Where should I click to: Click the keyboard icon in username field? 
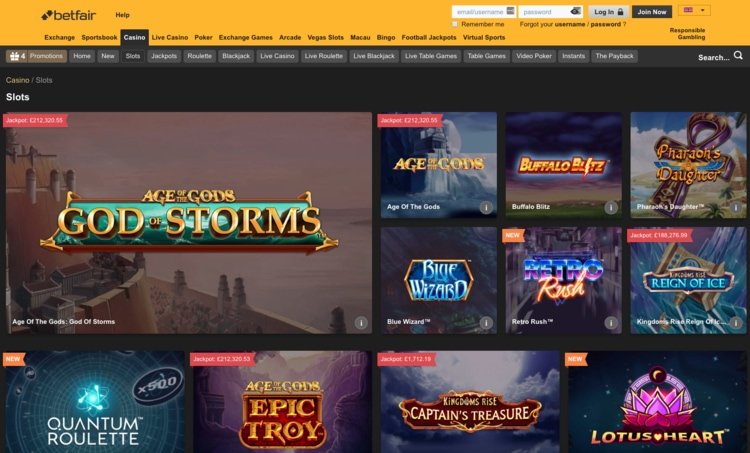pos(510,11)
